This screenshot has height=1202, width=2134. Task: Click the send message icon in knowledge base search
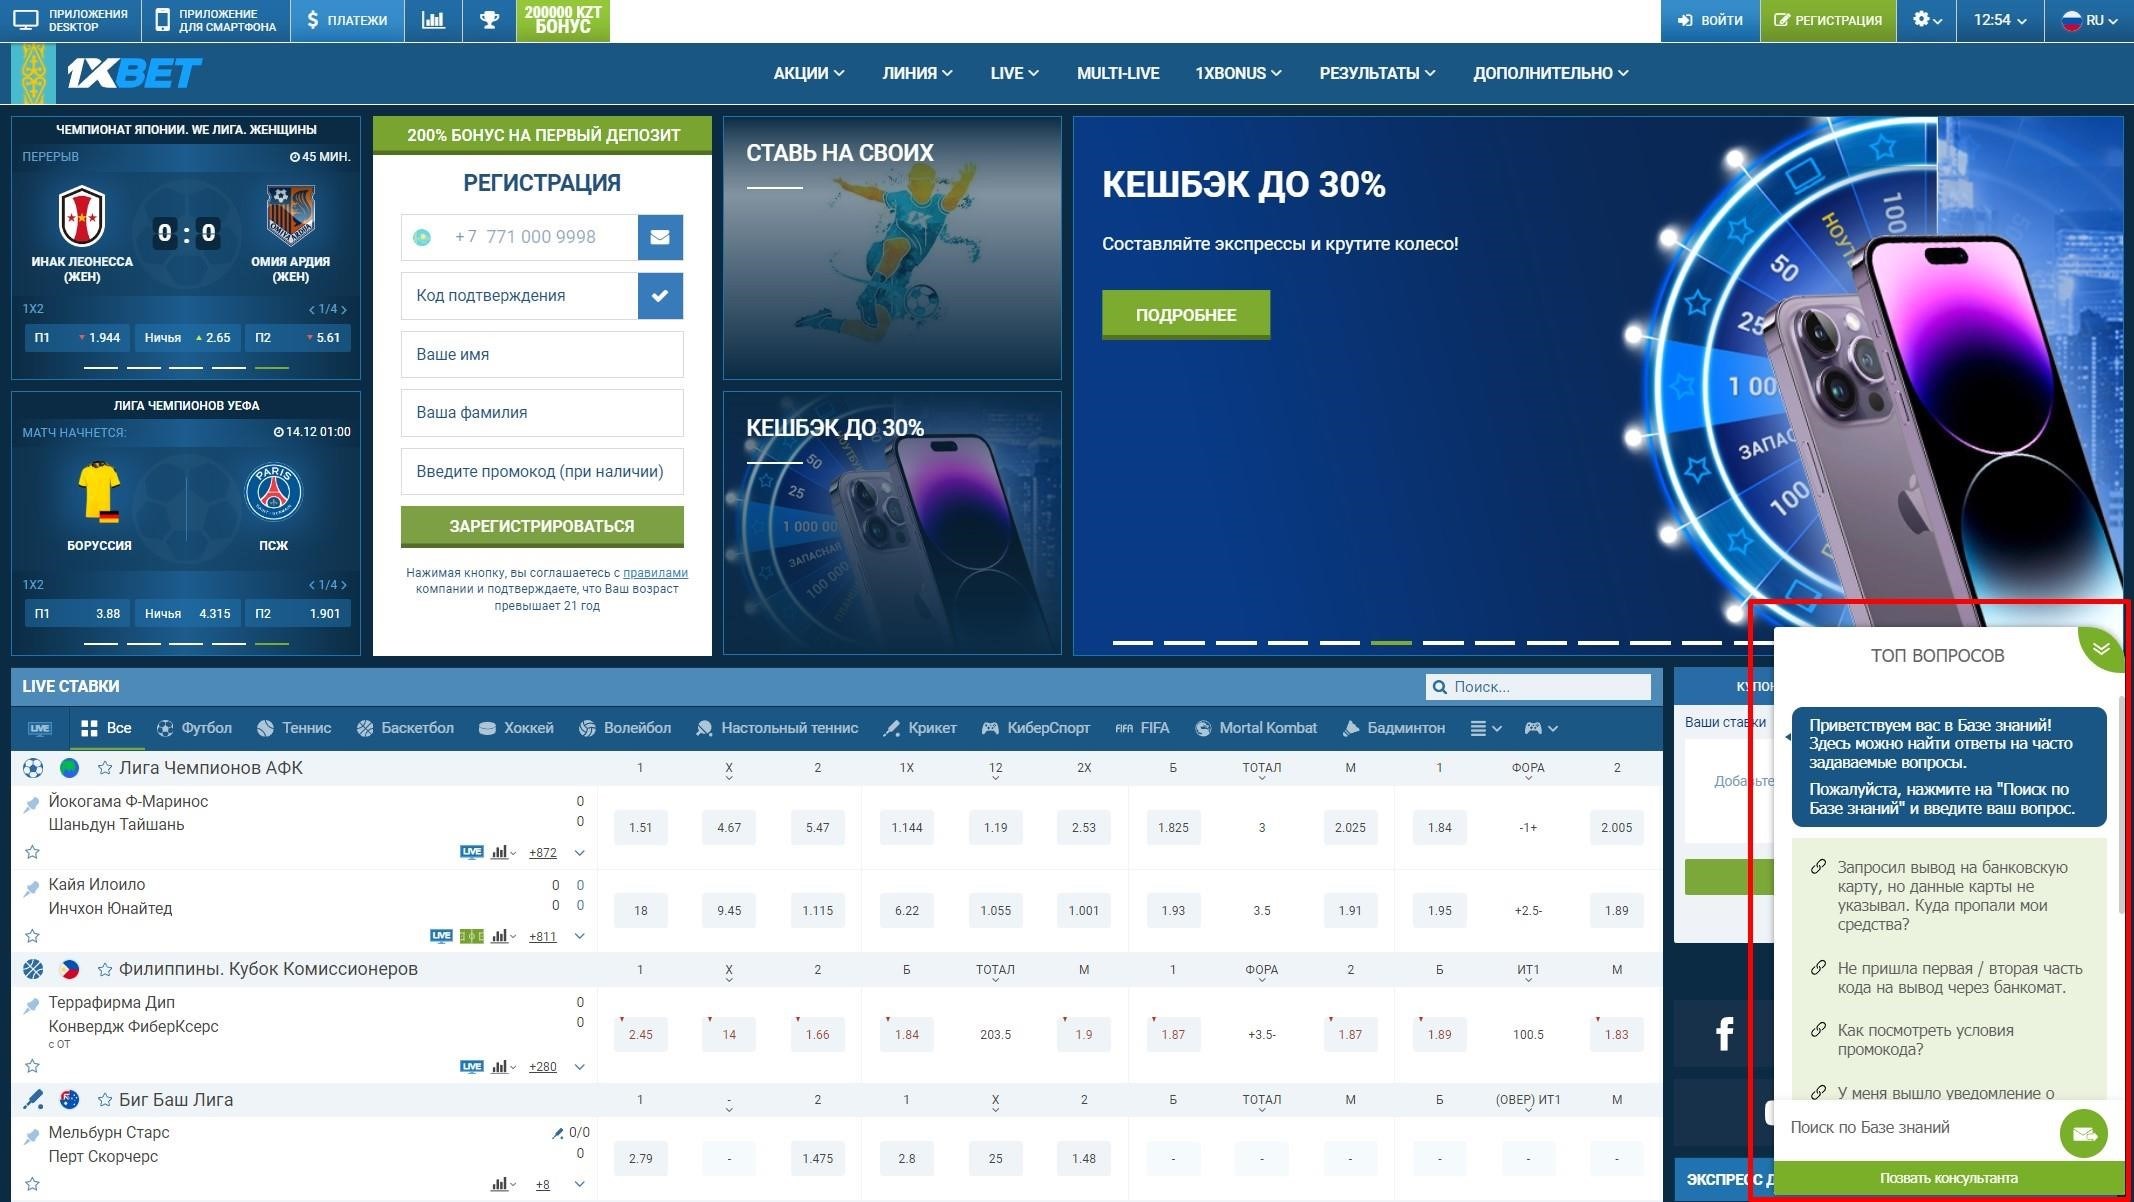coord(2084,1133)
